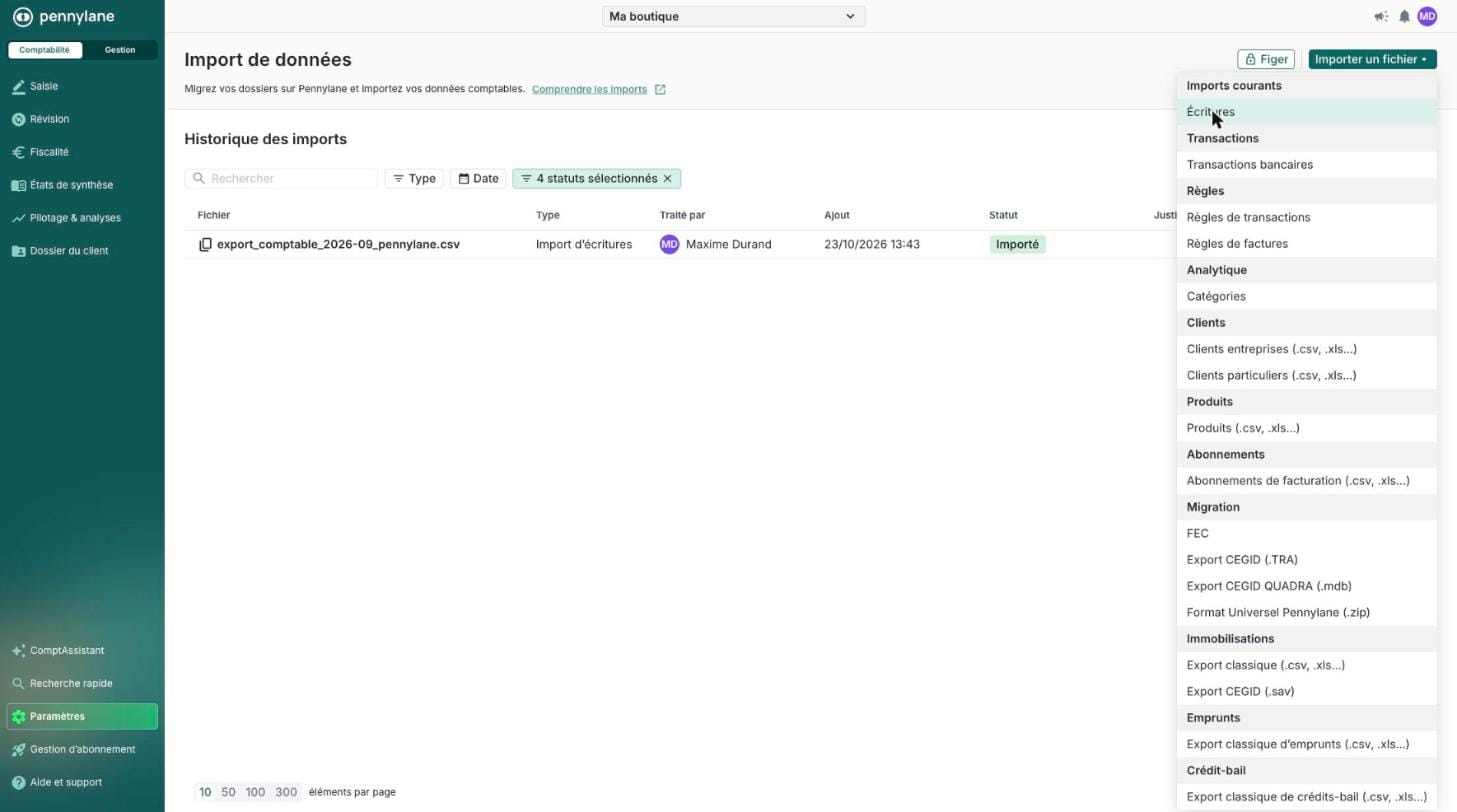Open the Dossier du client folder icon
1457x812 pixels.
[18, 251]
